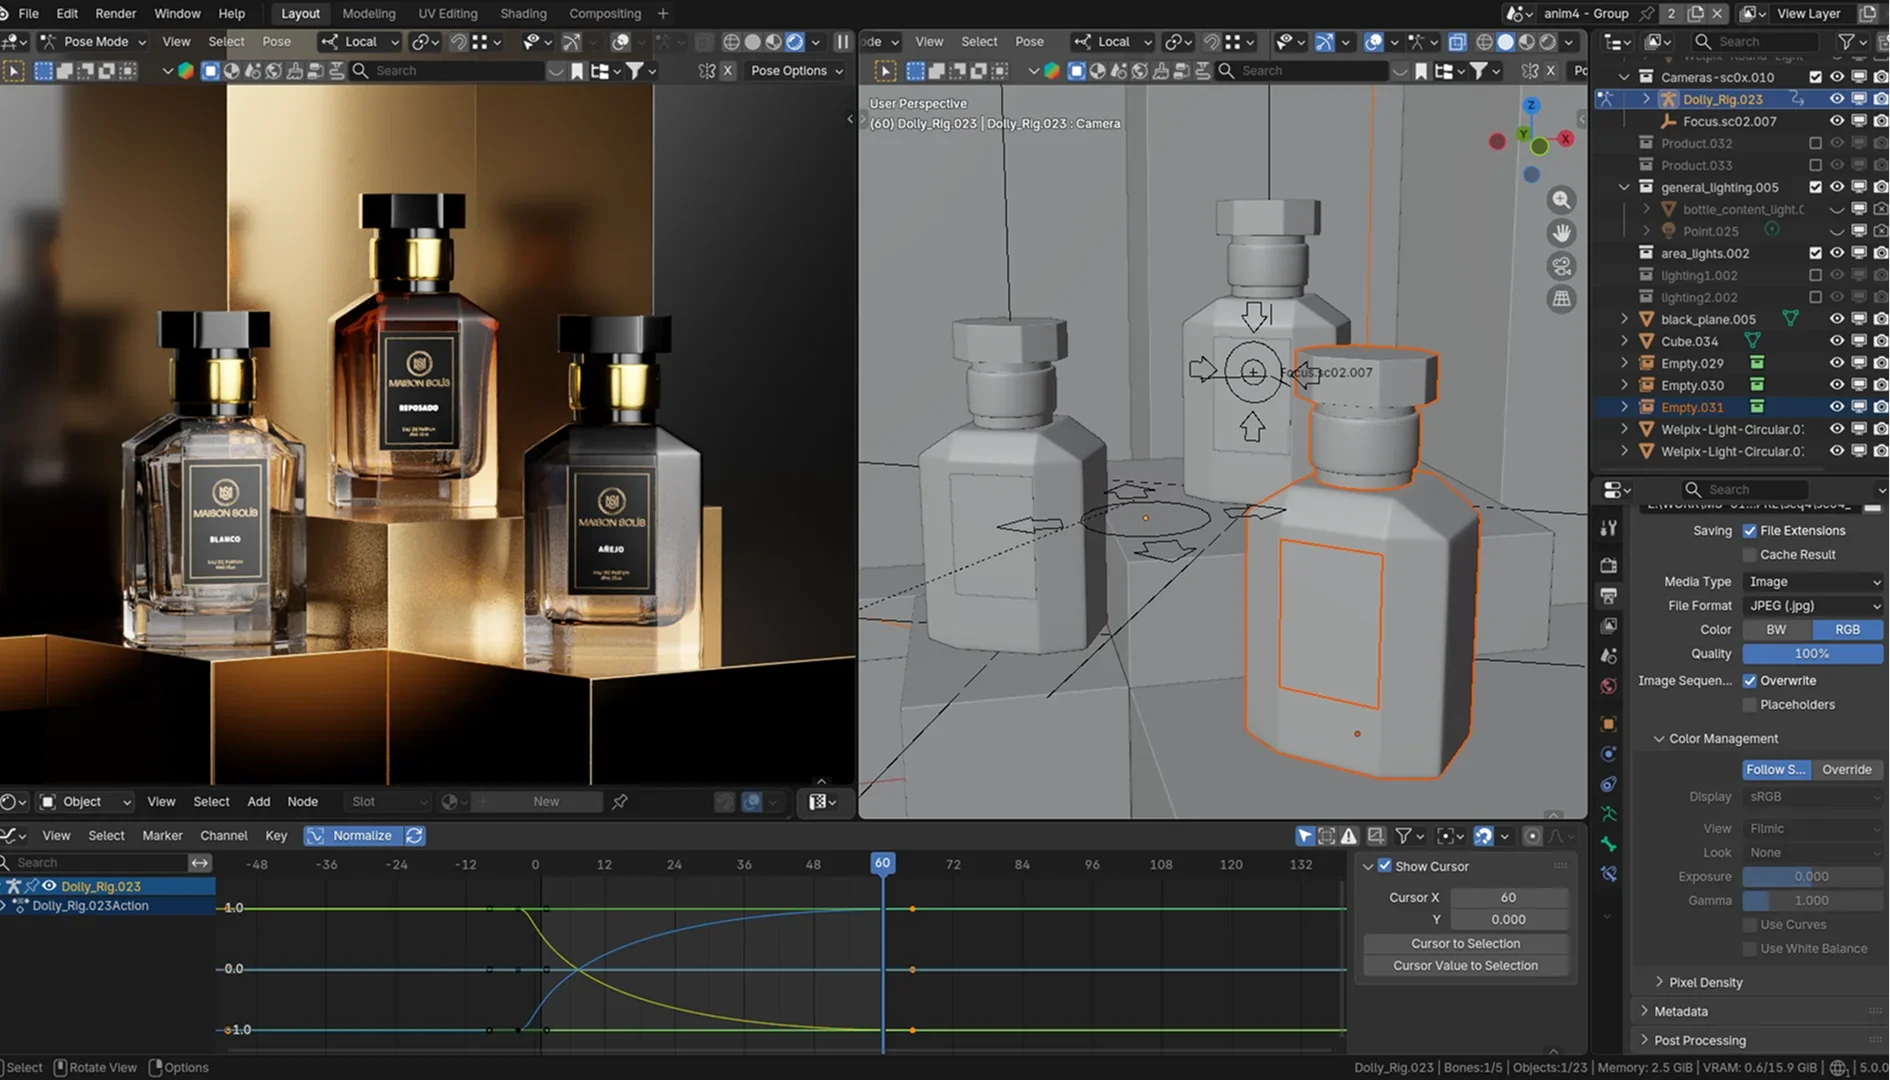1890x1080 pixels.
Task: Pin the node editor with the pin icon
Action: (x=619, y=802)
